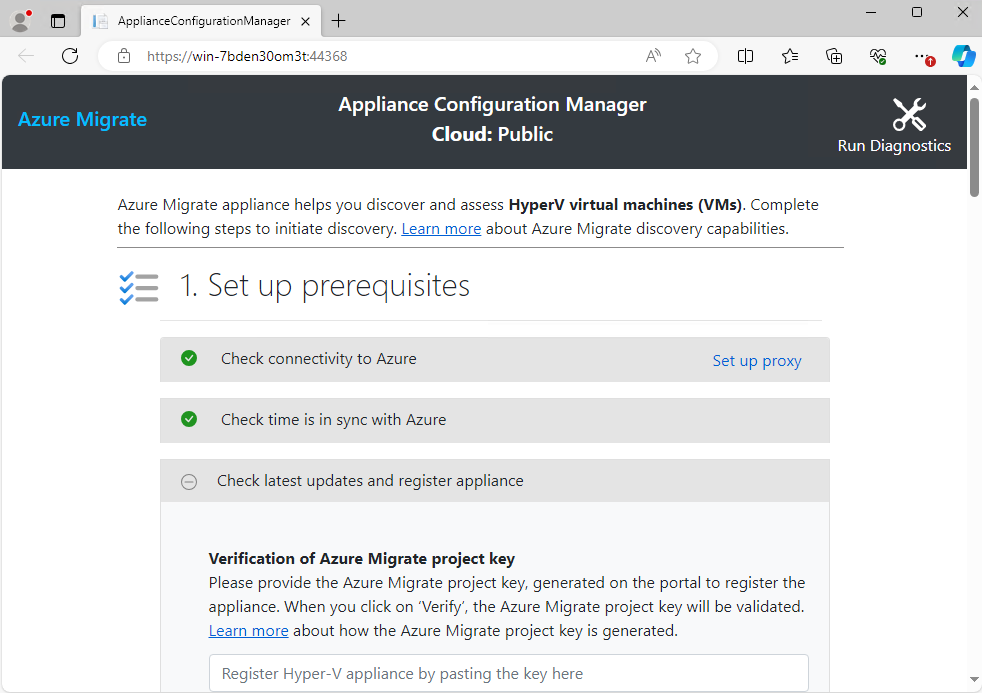
Task: View site information lock icon
Action: click(x=124, y=56)
